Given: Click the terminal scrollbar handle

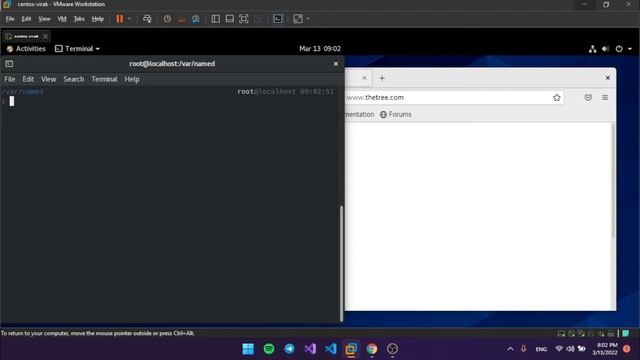Looking at the screenshot, I should [341, 264].
